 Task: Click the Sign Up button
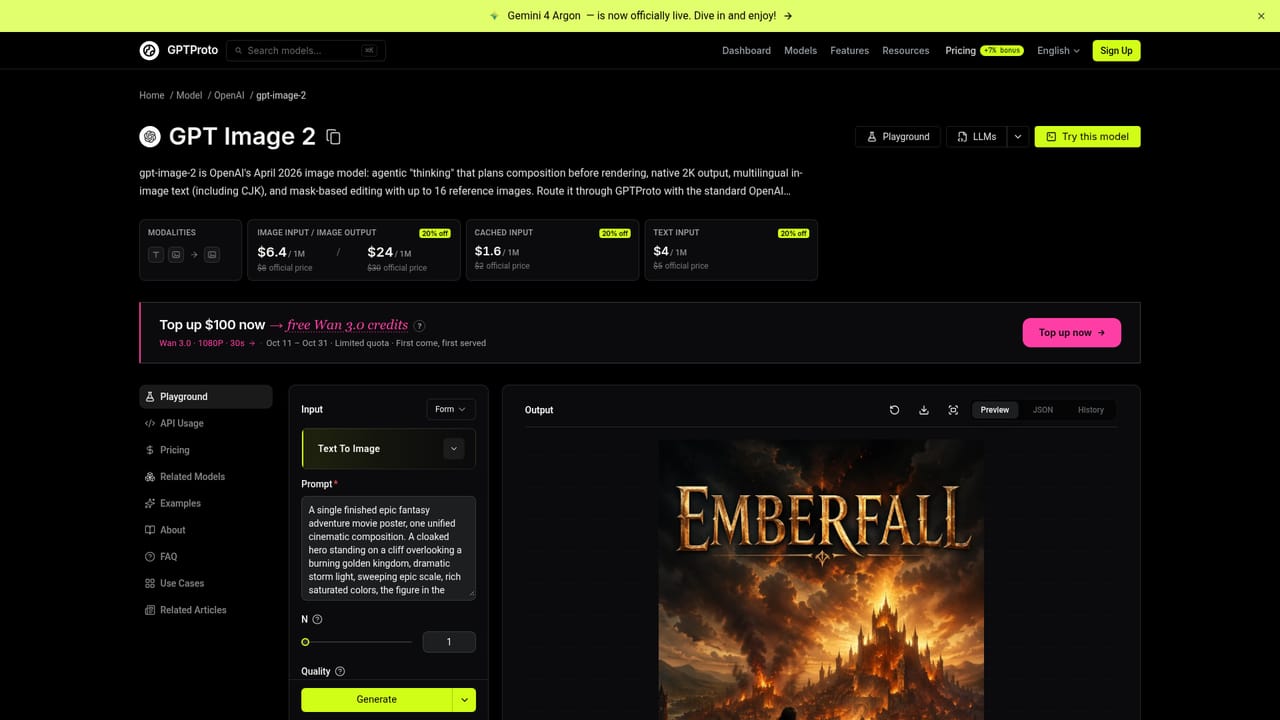[1116, 51]
